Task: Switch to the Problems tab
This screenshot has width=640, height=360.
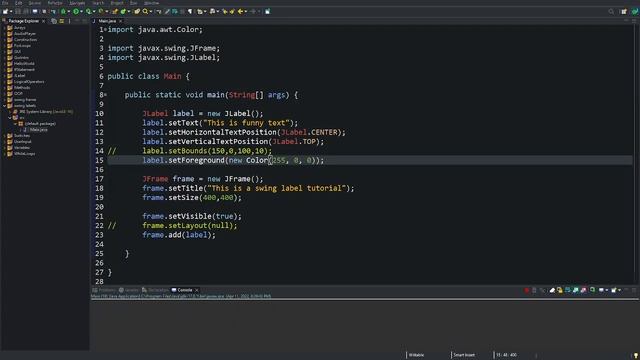Action: [x=104, y=290]
